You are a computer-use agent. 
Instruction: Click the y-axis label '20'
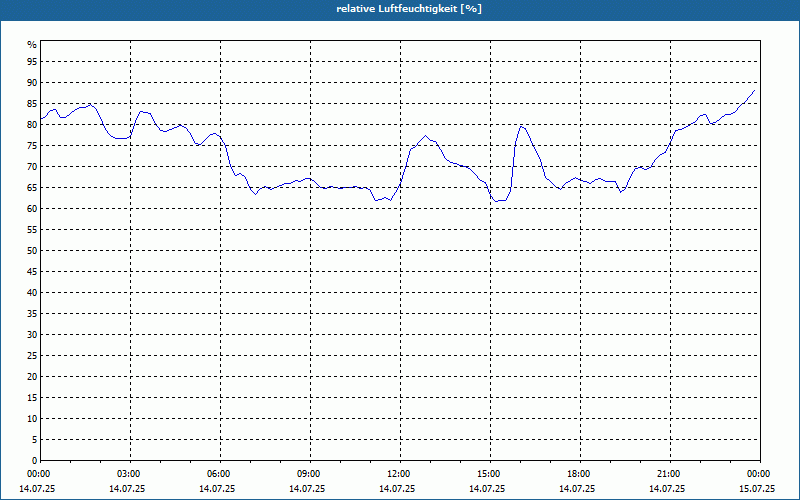[x=32, y=377]
